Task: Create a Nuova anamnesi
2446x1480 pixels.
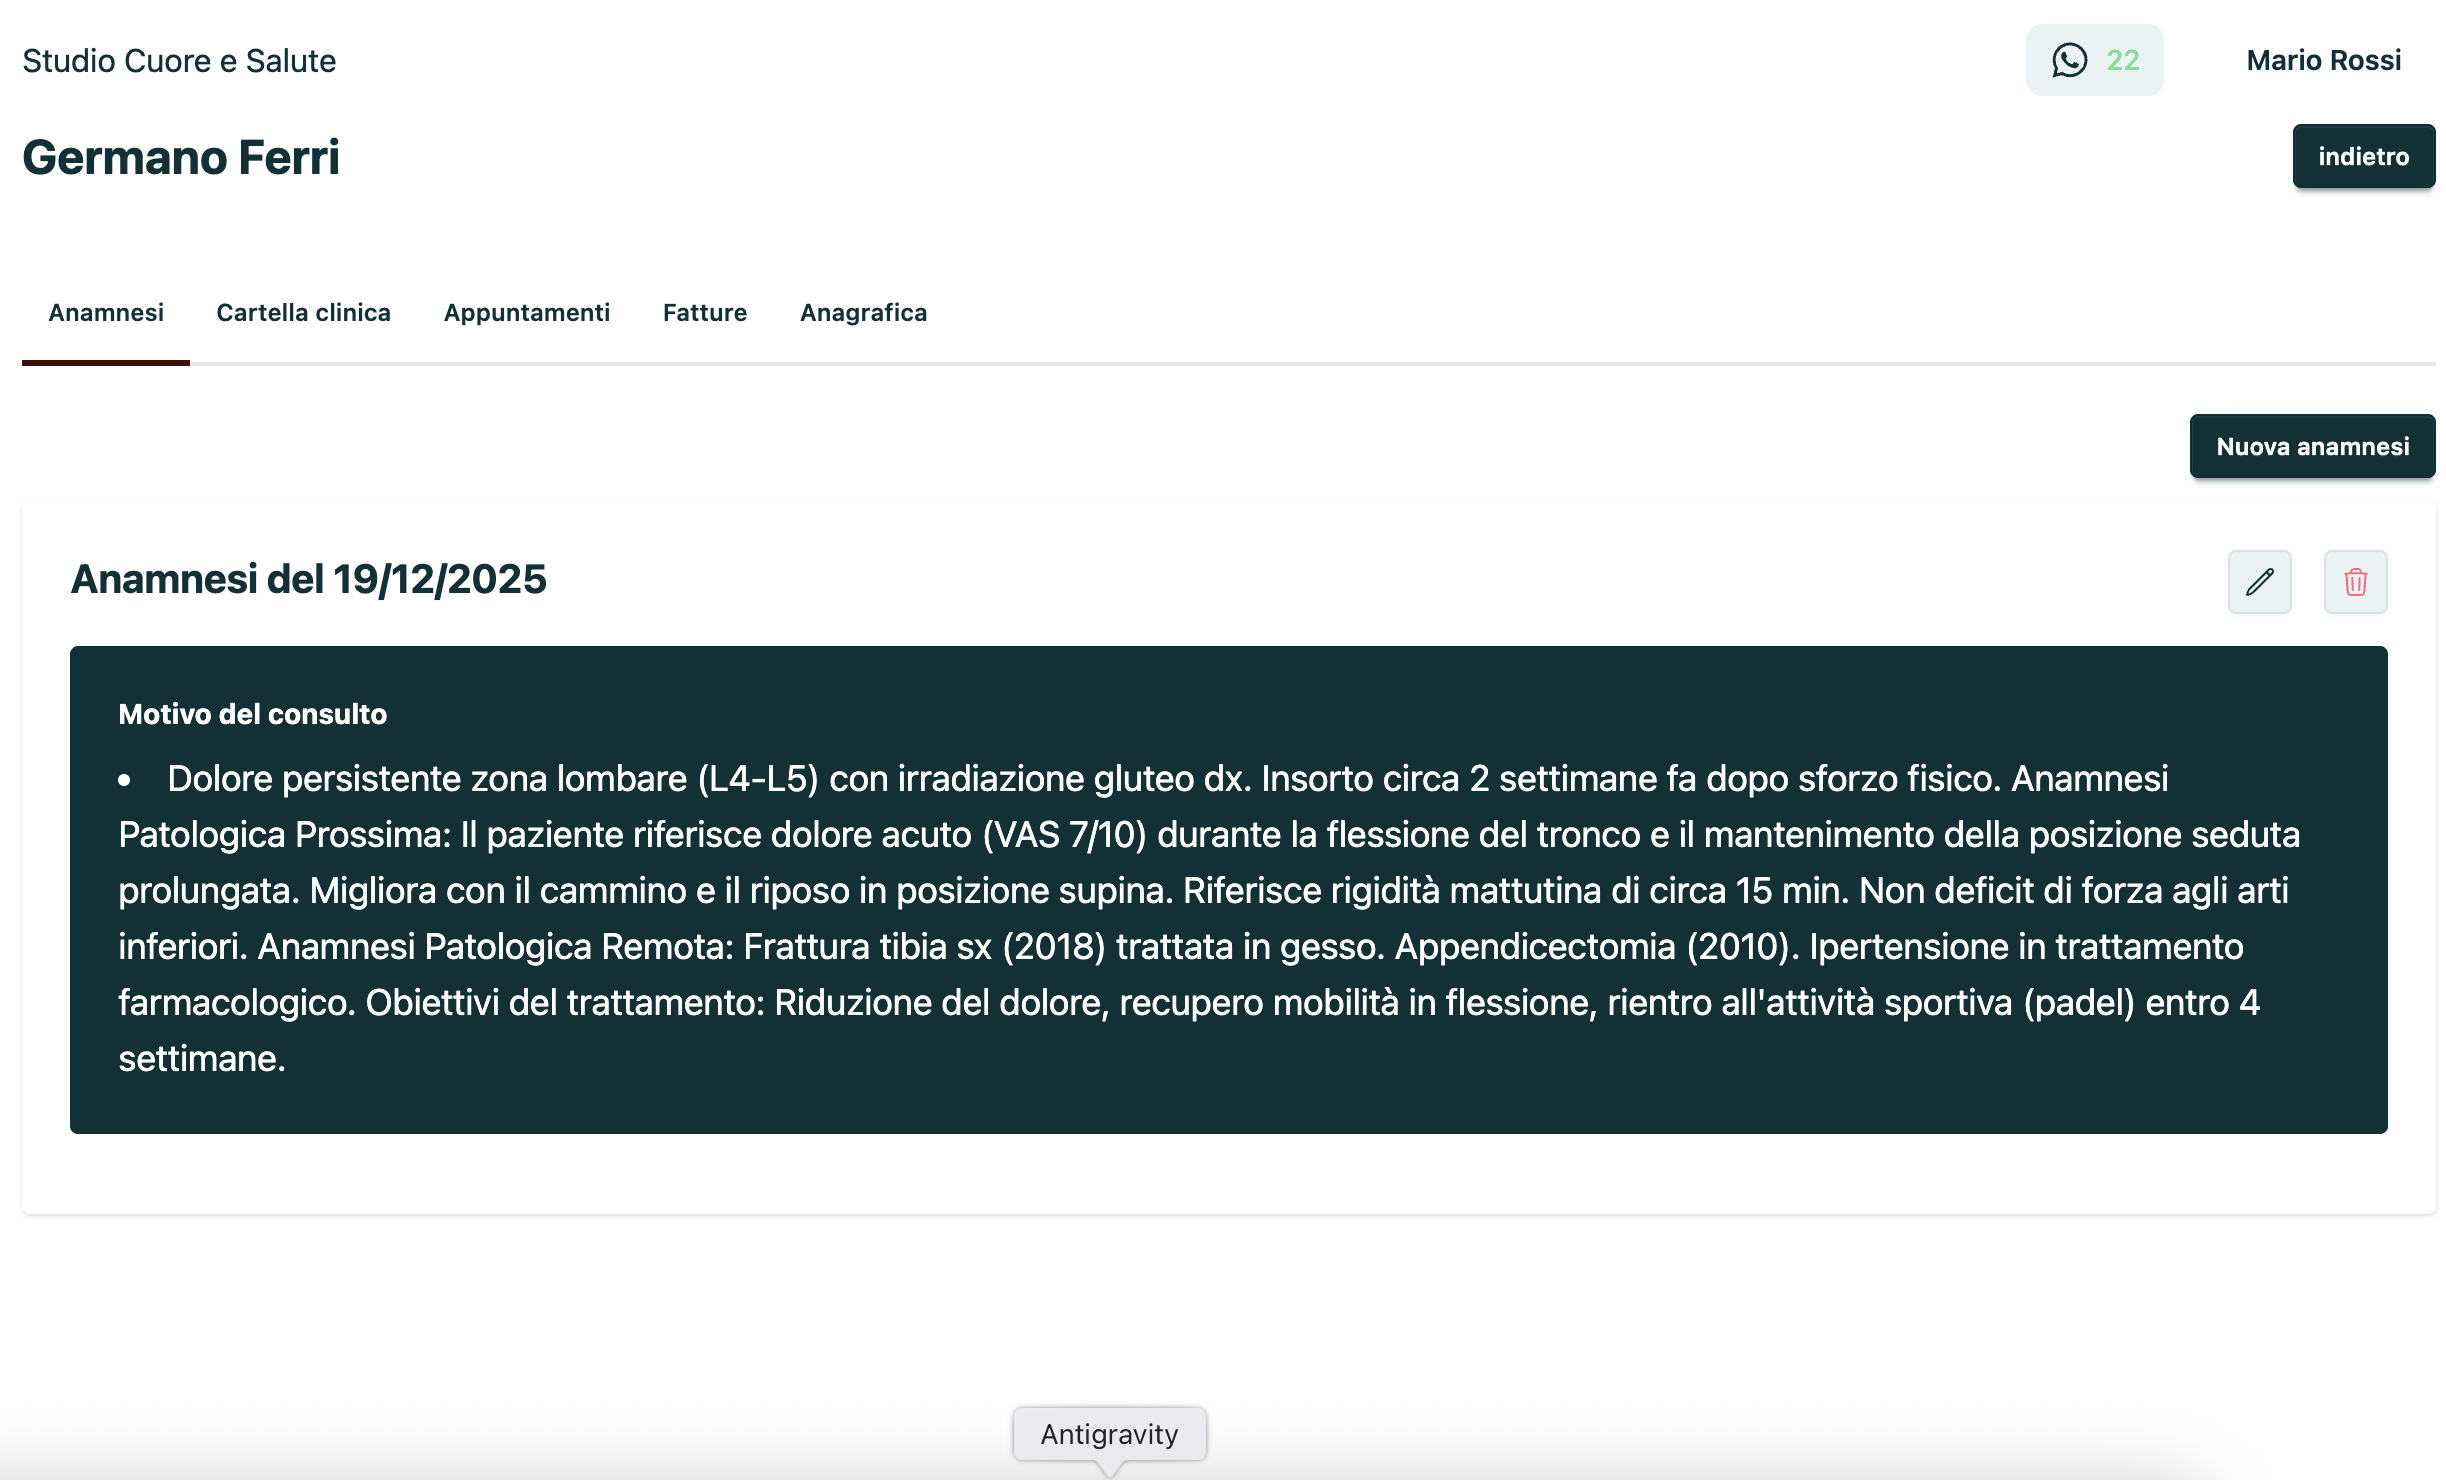Action: click(x=2312, y=446)
